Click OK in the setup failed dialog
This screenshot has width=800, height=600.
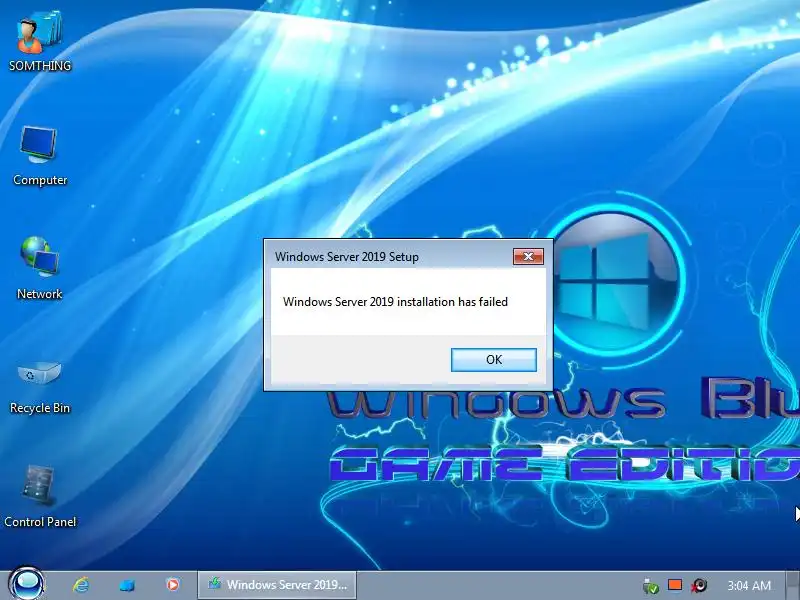(493, 360)
